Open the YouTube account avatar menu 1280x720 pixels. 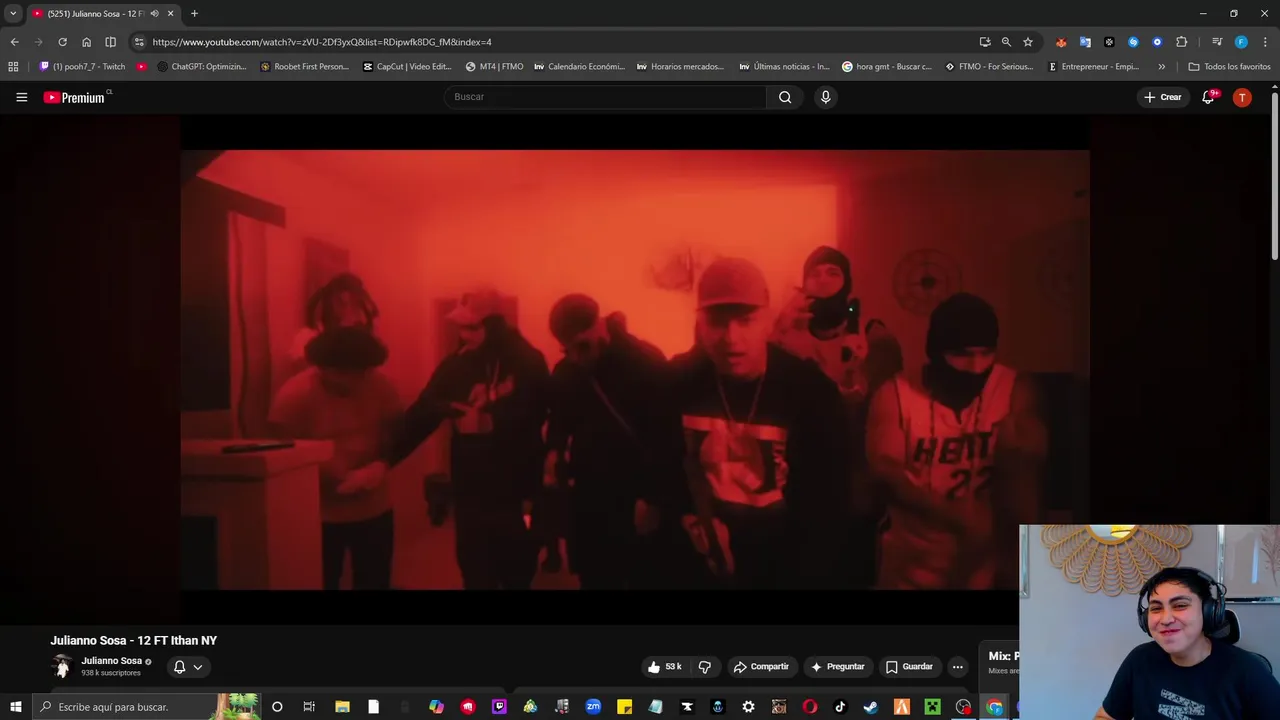(x=1242, y=97)
